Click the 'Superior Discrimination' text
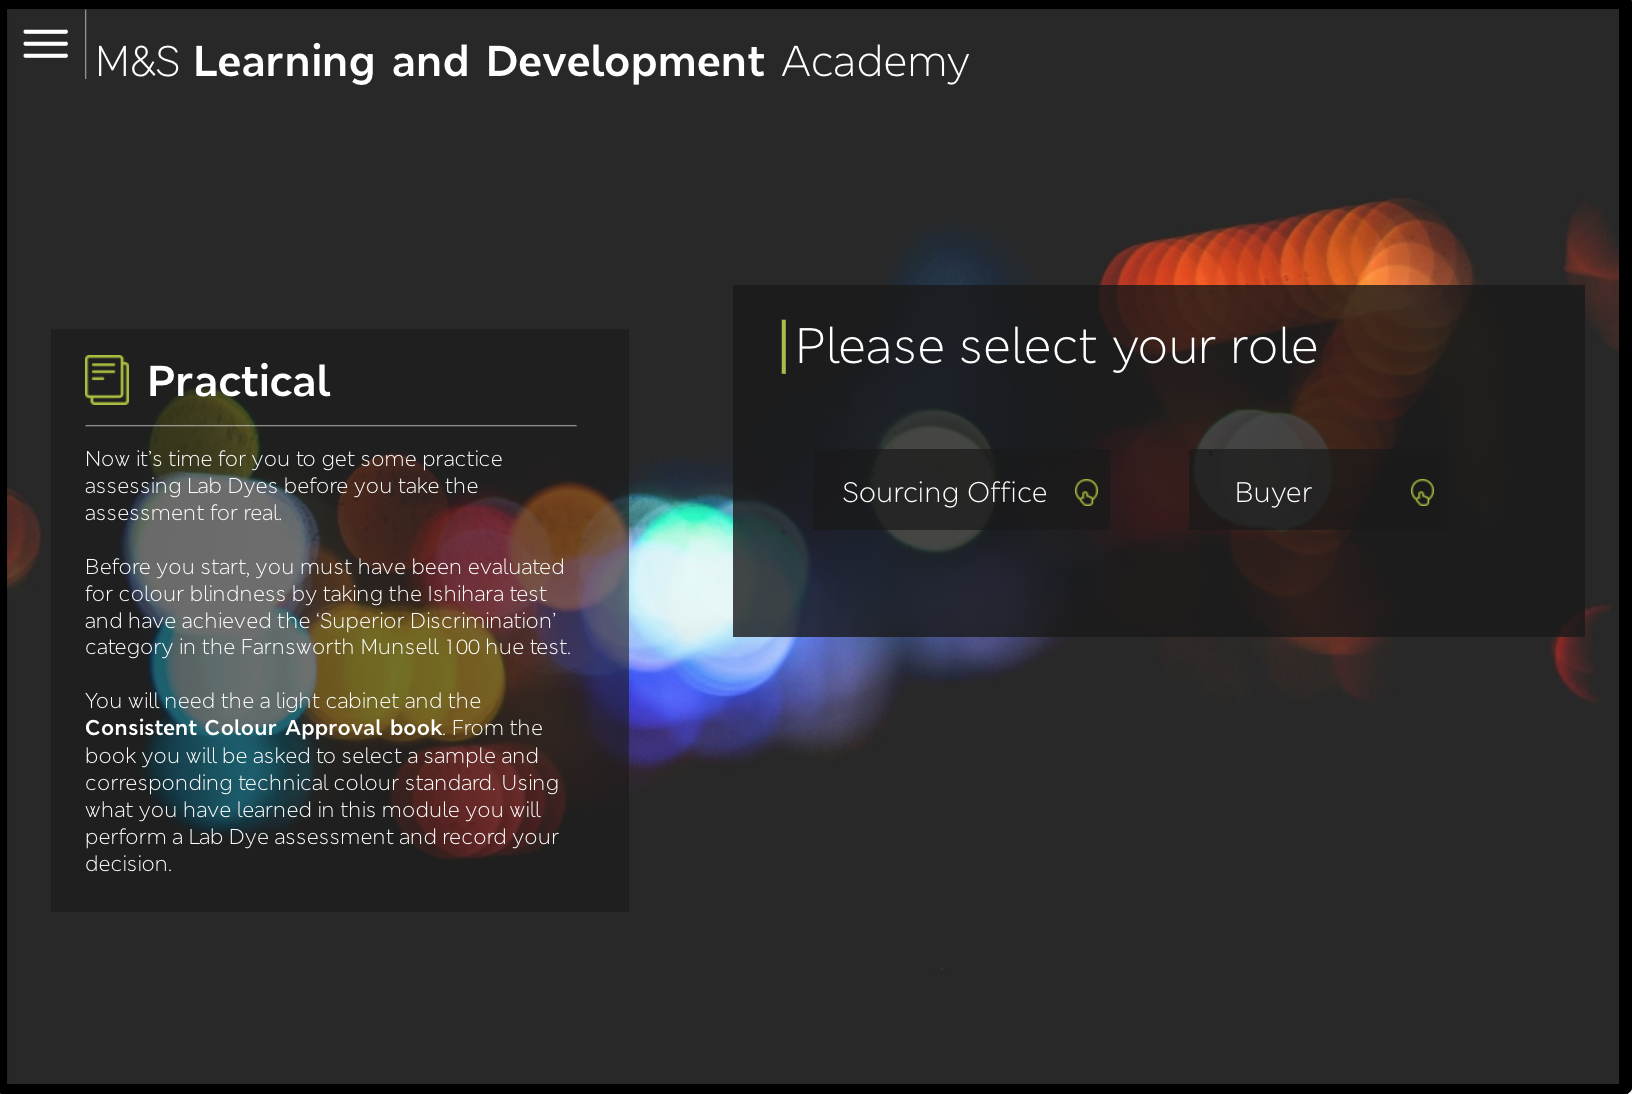 437,621
